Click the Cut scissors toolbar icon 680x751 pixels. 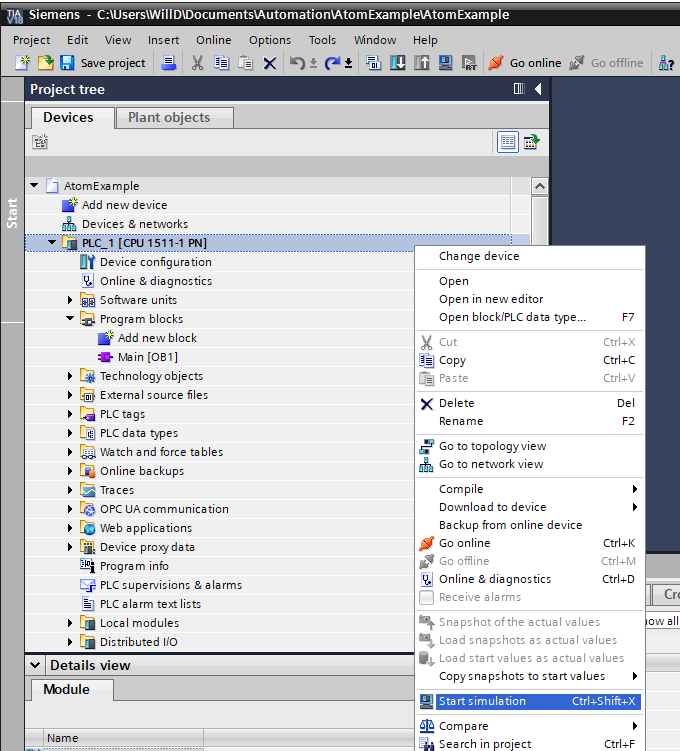coord(197,63)
